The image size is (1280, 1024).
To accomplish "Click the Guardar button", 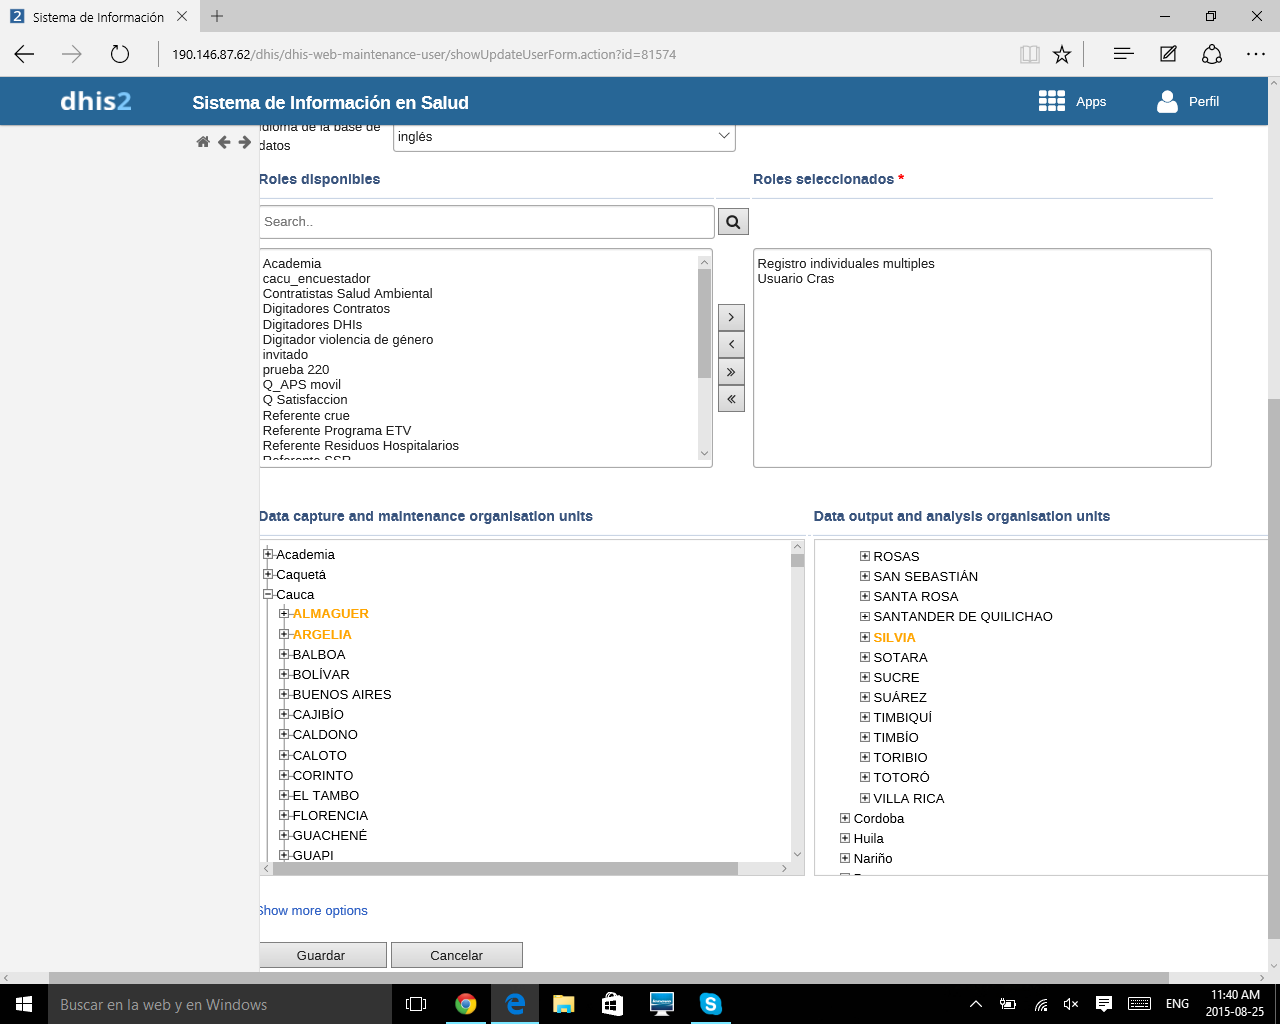I will click(321, 955).
